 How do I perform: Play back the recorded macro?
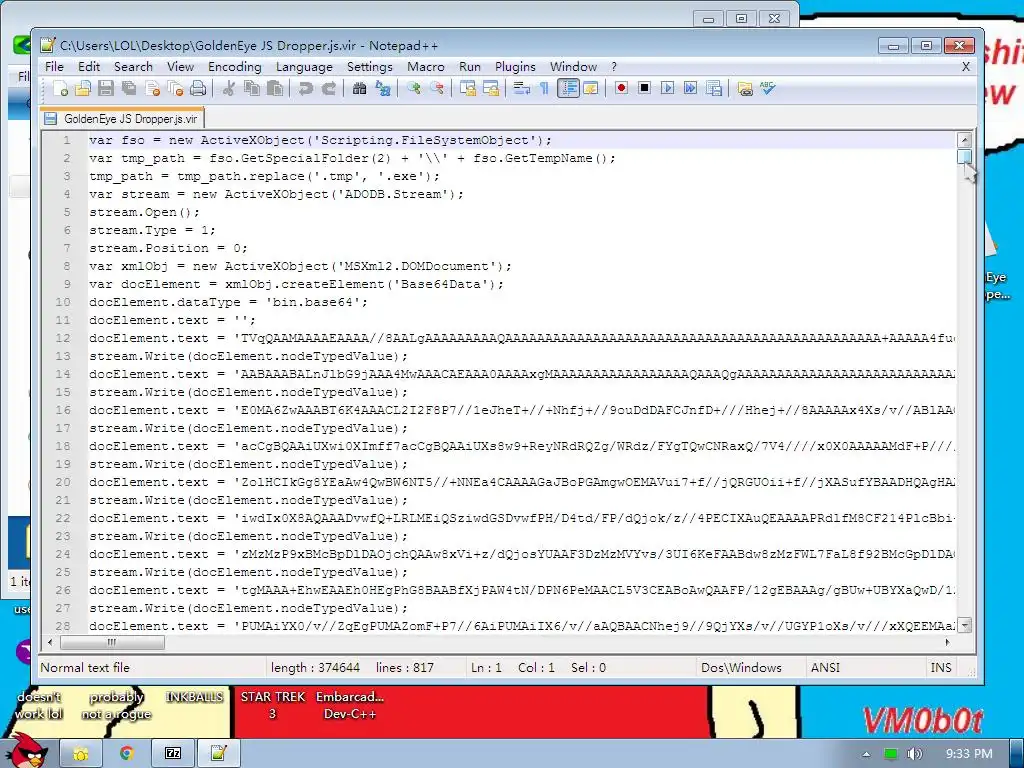pos(667,88)
